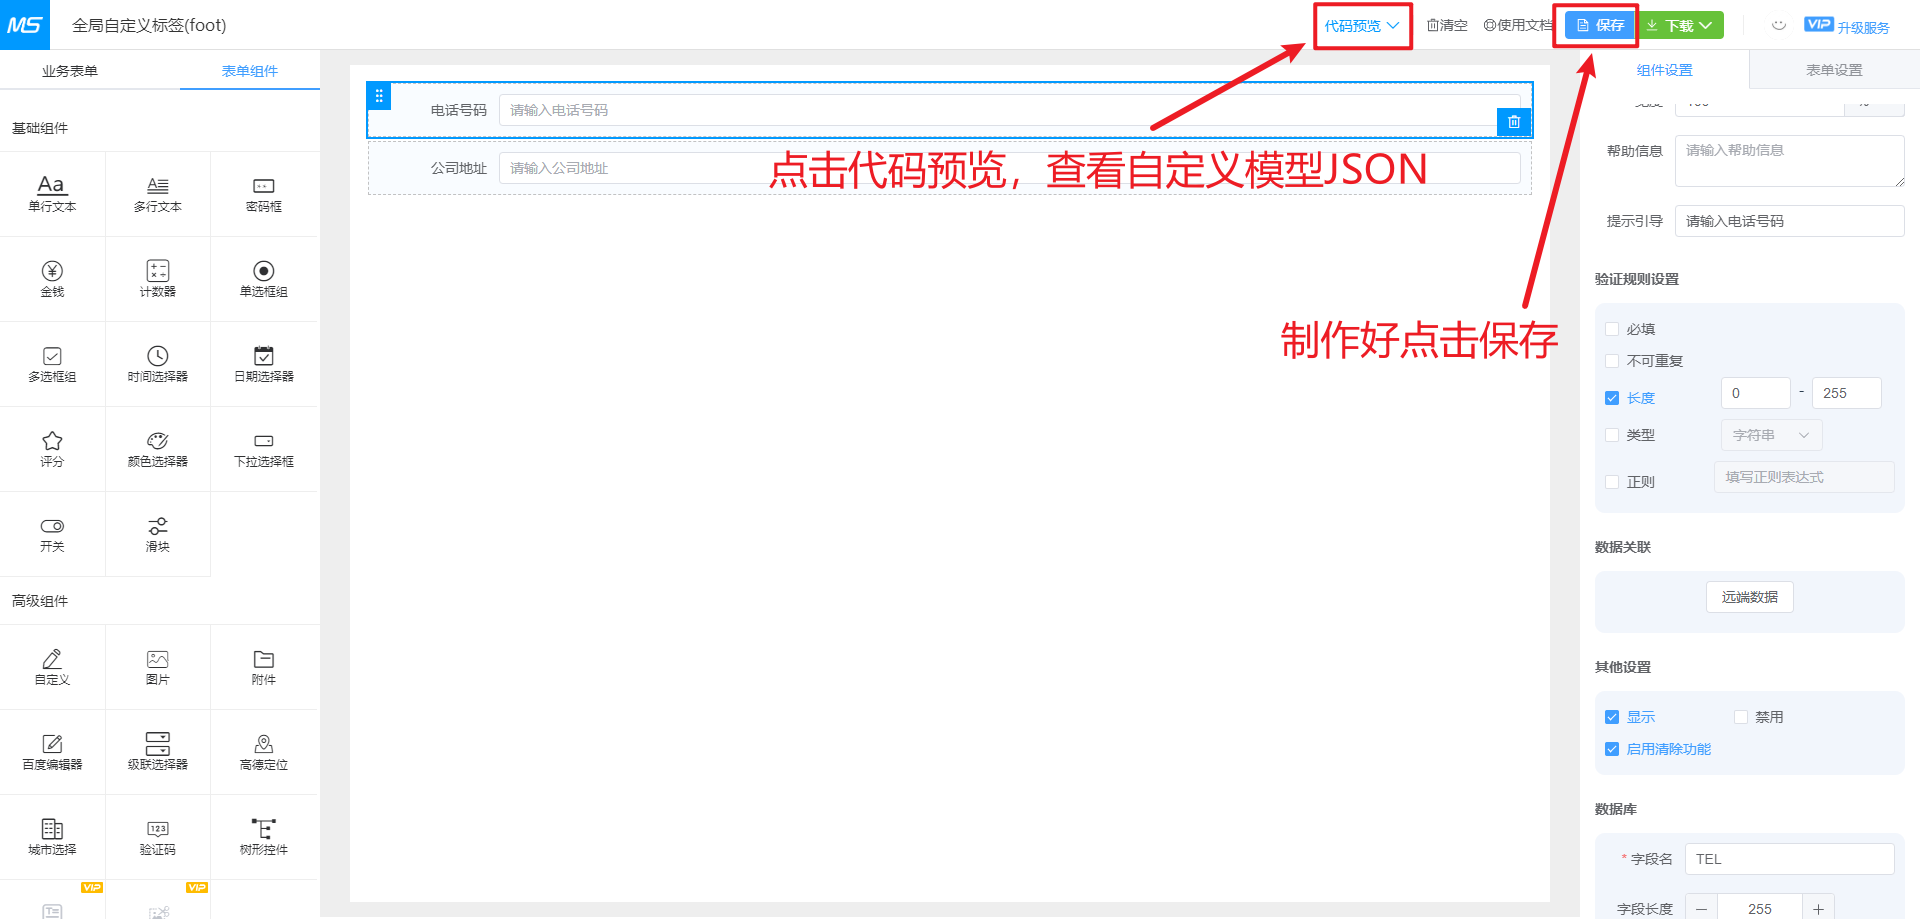Open the 代码预览 dropdown

coord(1361,26)
